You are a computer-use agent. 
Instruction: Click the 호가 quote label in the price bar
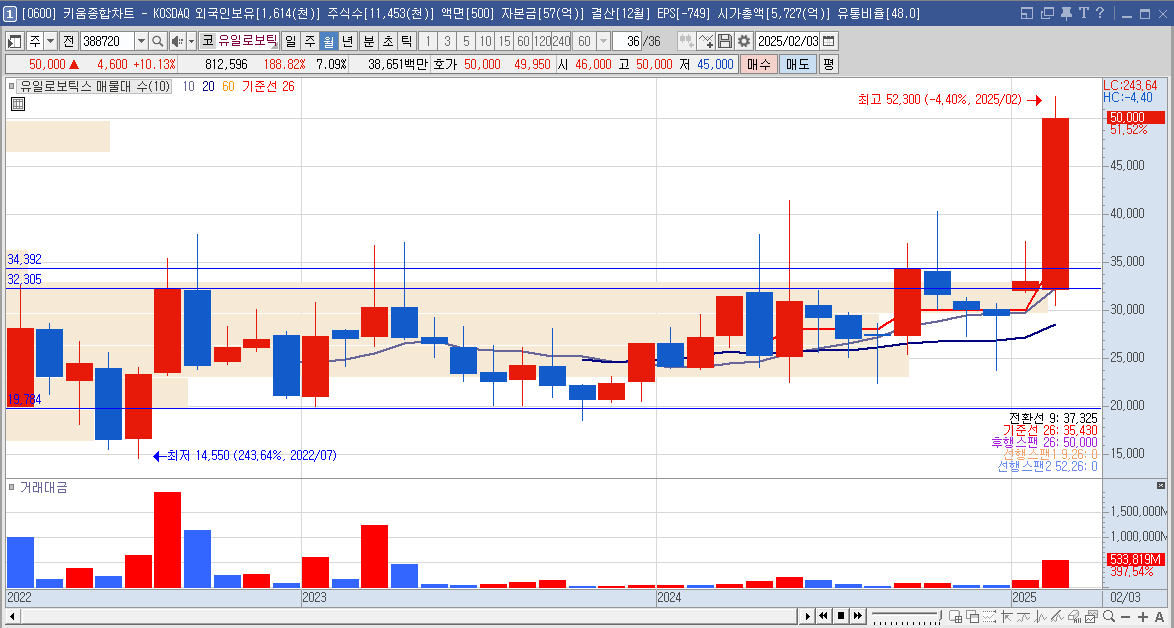click(x=446, y=64)
